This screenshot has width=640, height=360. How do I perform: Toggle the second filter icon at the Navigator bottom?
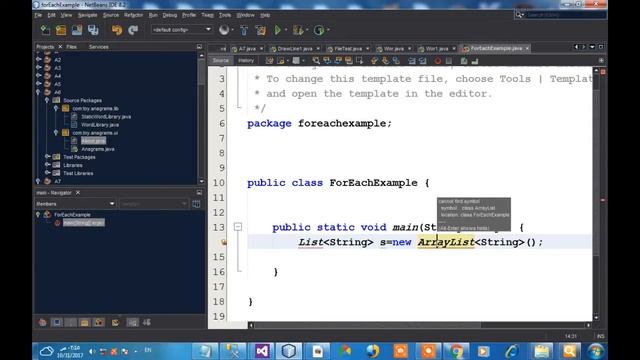click(x=57, y=322)
